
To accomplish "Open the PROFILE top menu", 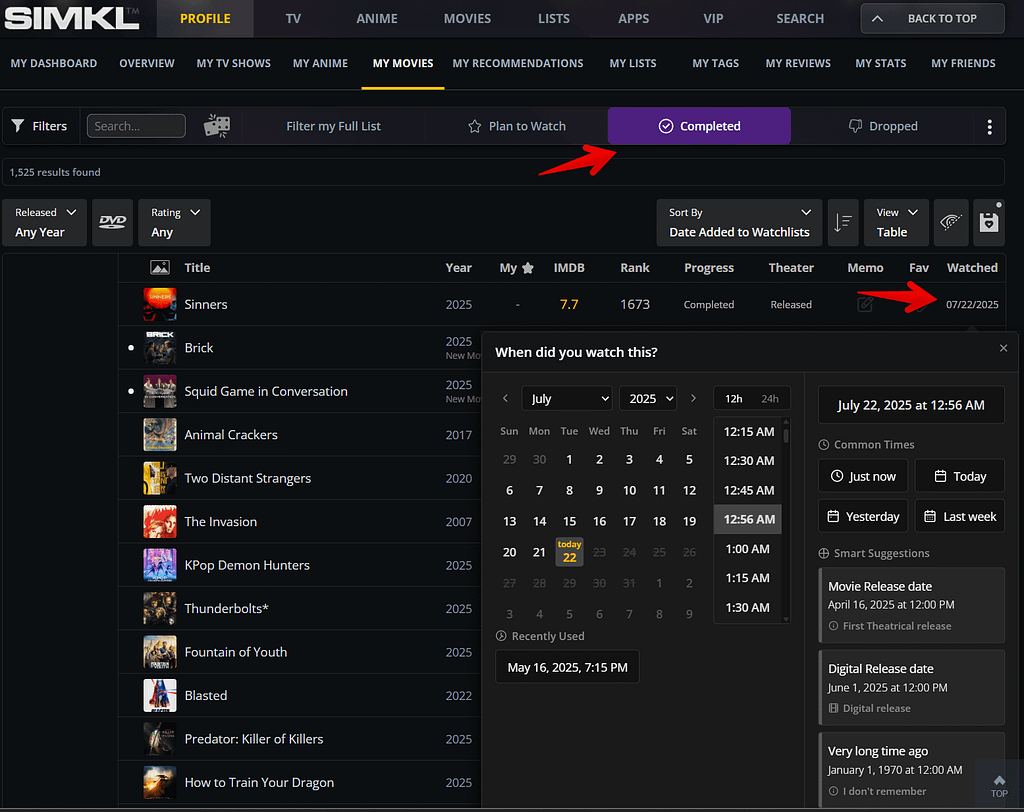I will pos(205,18).
